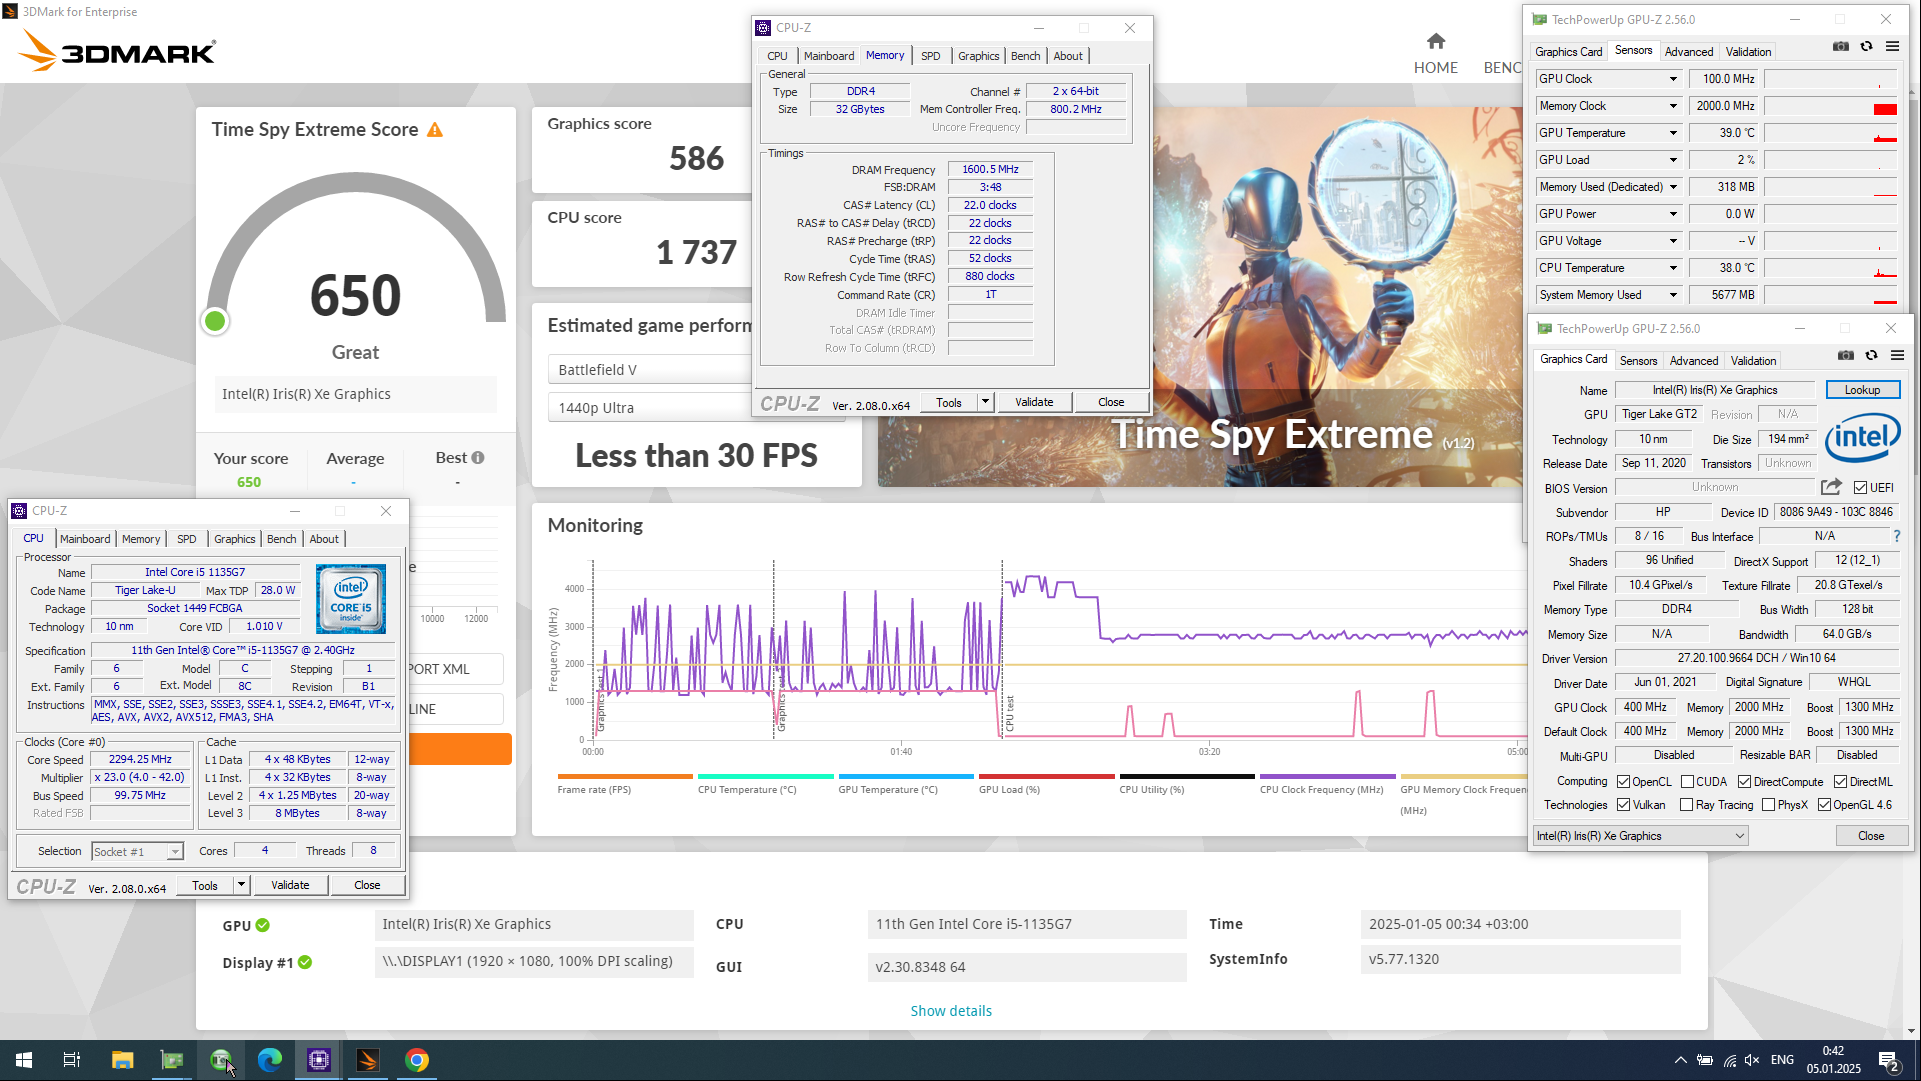
Task: Click the Best info icon
Action: (x=478, y=458)
